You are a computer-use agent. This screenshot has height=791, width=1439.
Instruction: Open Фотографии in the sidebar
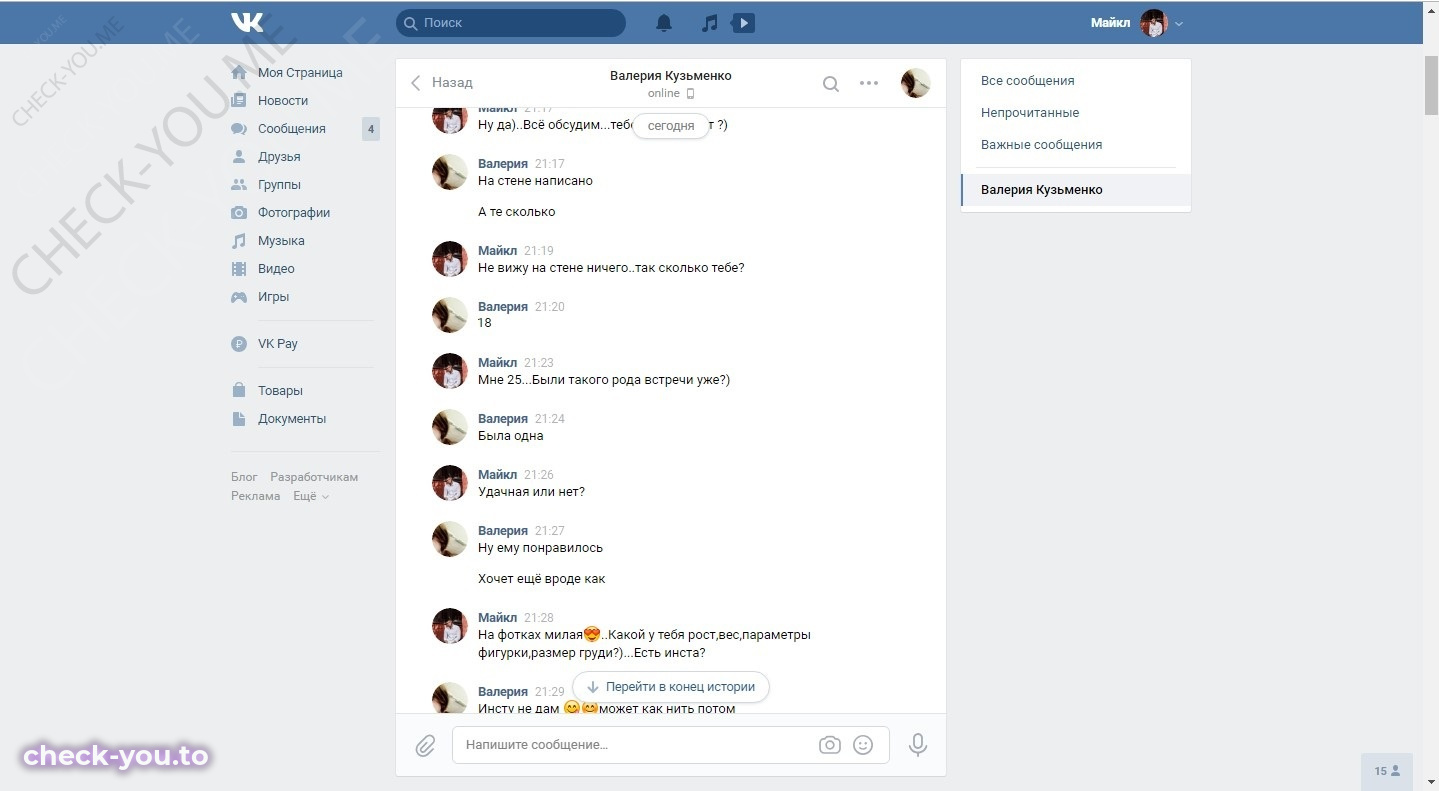(294, 213)
